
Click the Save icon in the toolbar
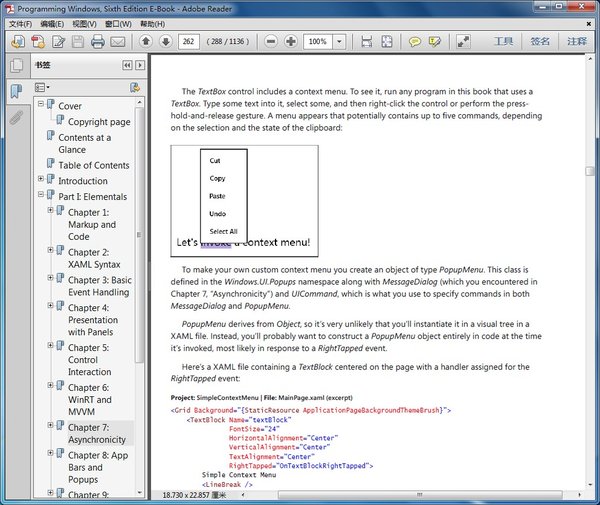point(78,42)
